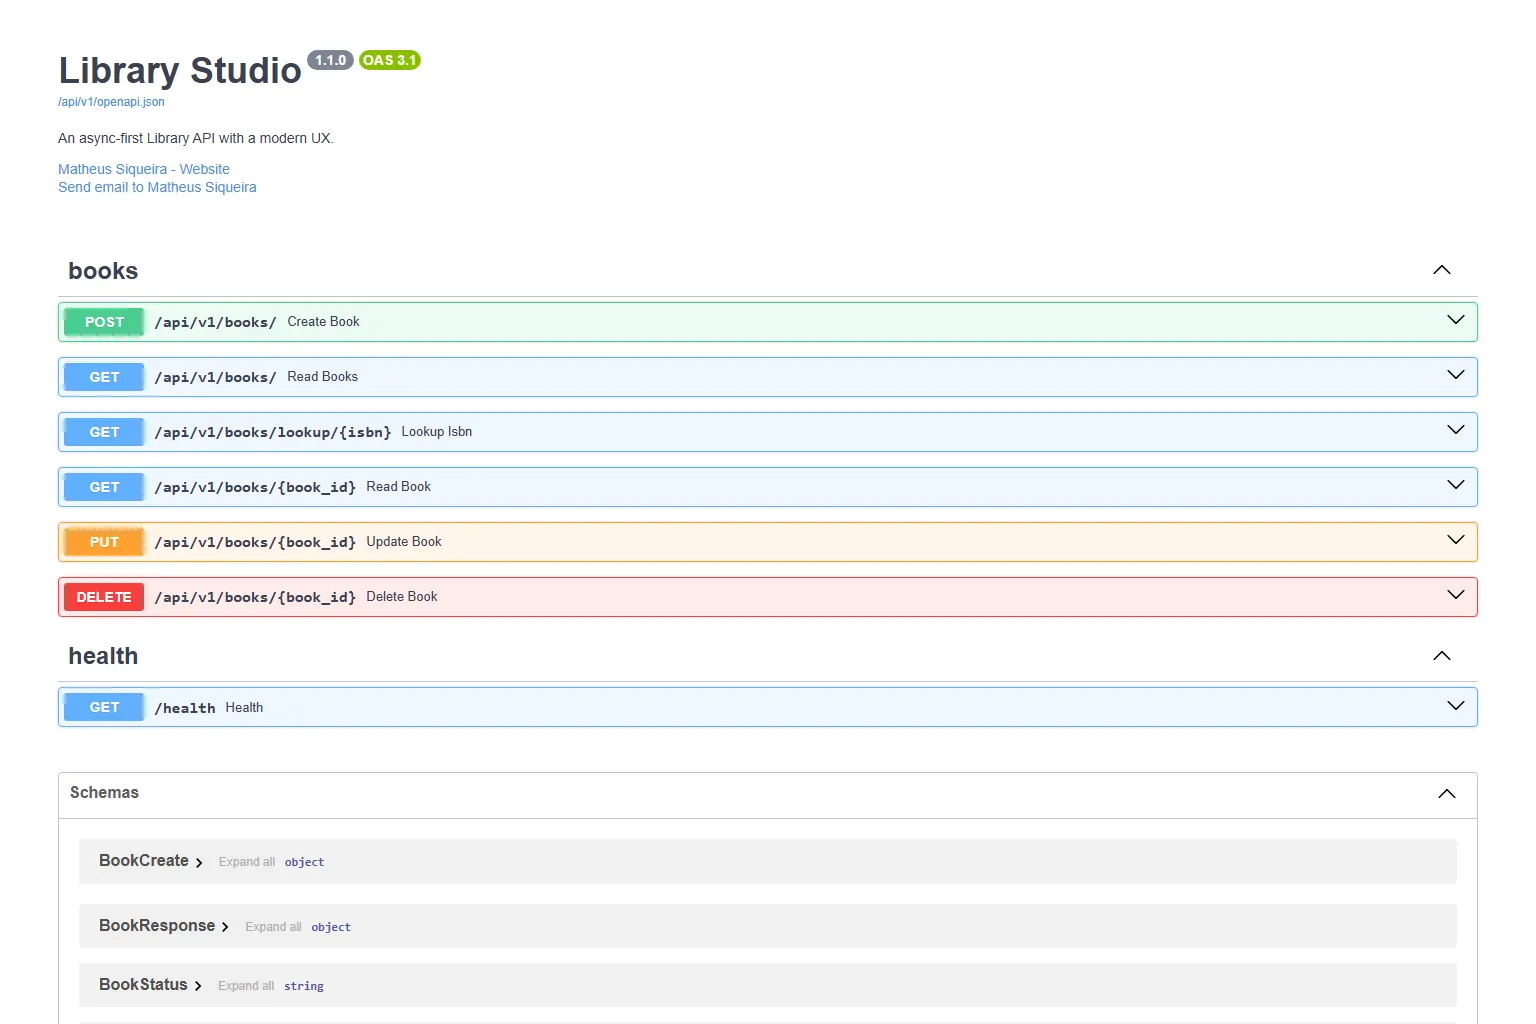Expand DELETE Delete Book arrow
The image size is (1536, 1024).
click(1456, 595)
